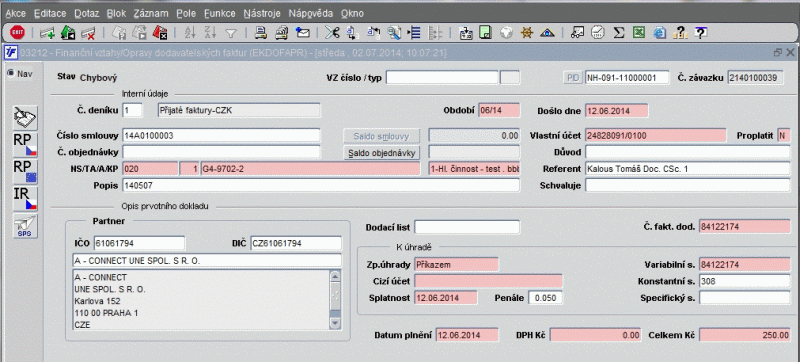This screenshot has width=800, height=362.
Task: Click the insert new record icon
Action: 47,33
